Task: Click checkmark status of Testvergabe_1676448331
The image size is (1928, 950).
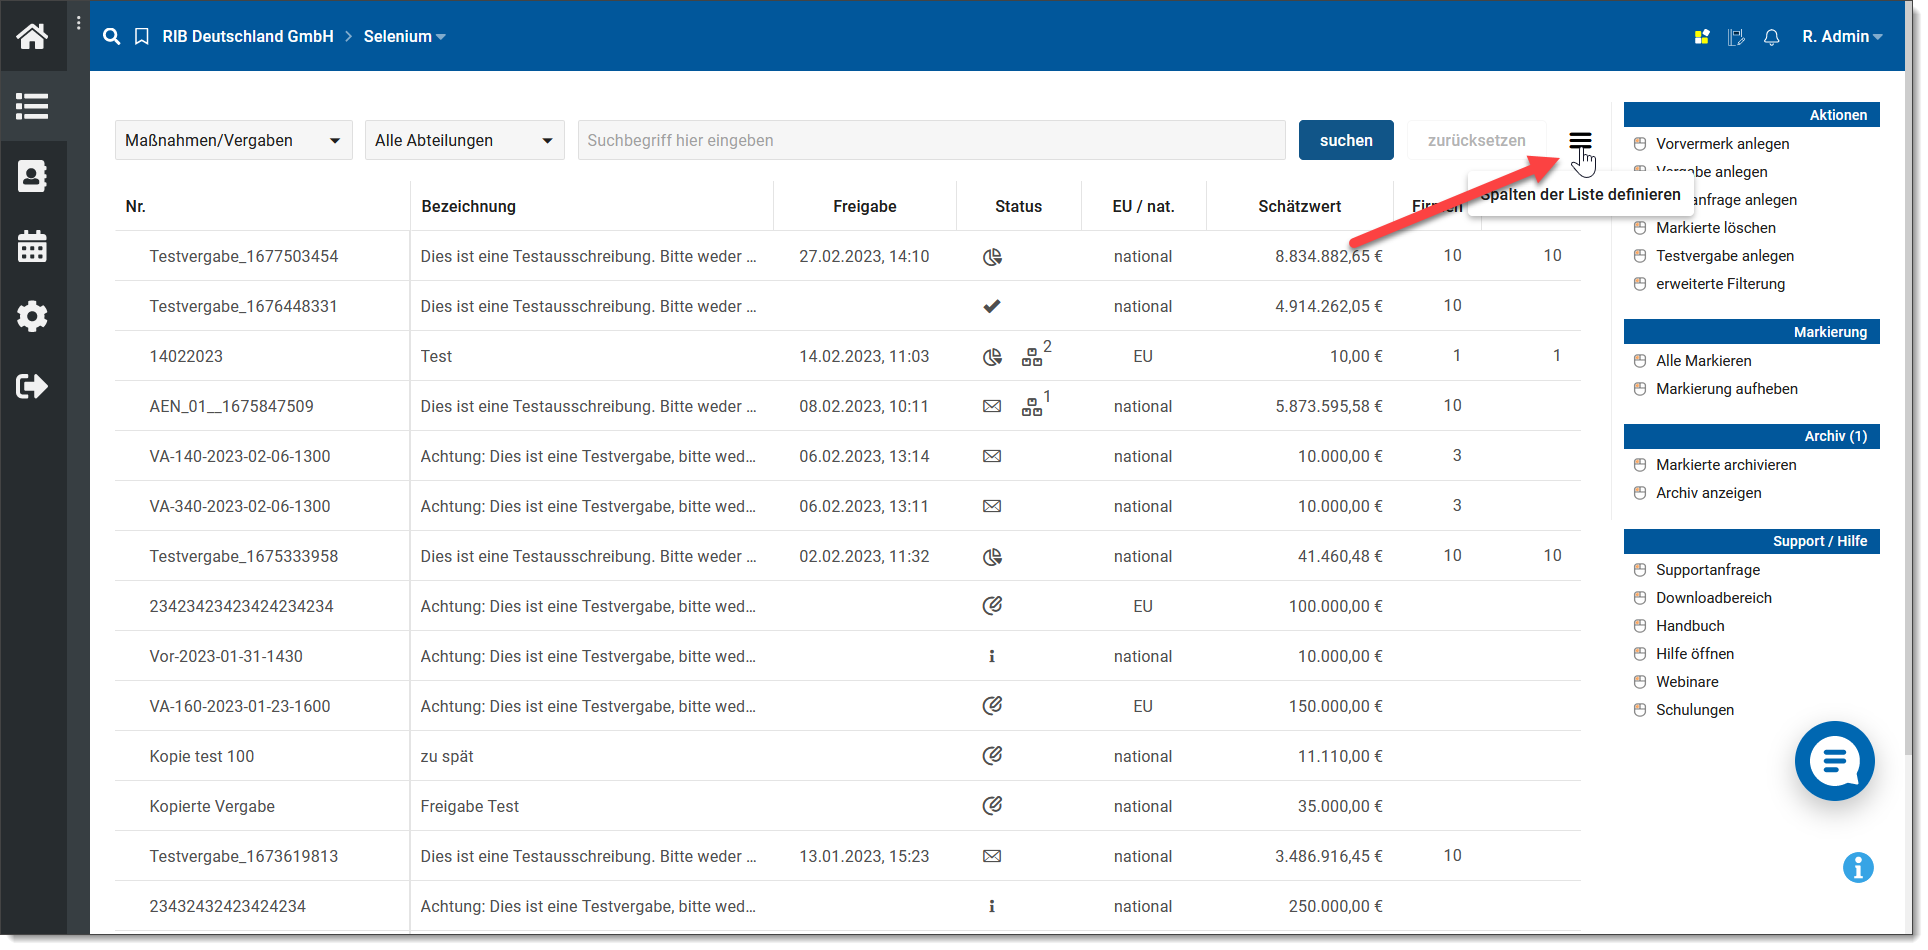Action: pyautogui.click(x=992, y=306)
